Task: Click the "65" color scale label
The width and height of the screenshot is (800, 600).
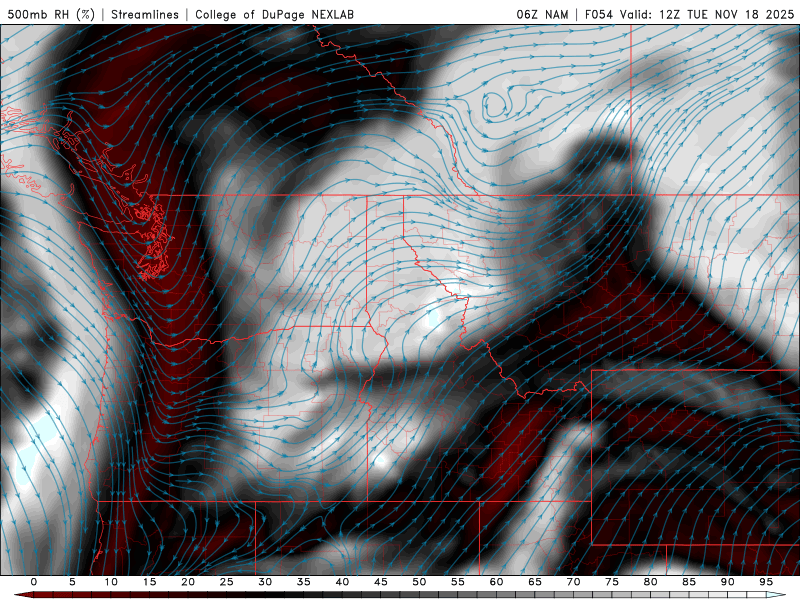Action: pyautogui.click(x=535, y=582)
